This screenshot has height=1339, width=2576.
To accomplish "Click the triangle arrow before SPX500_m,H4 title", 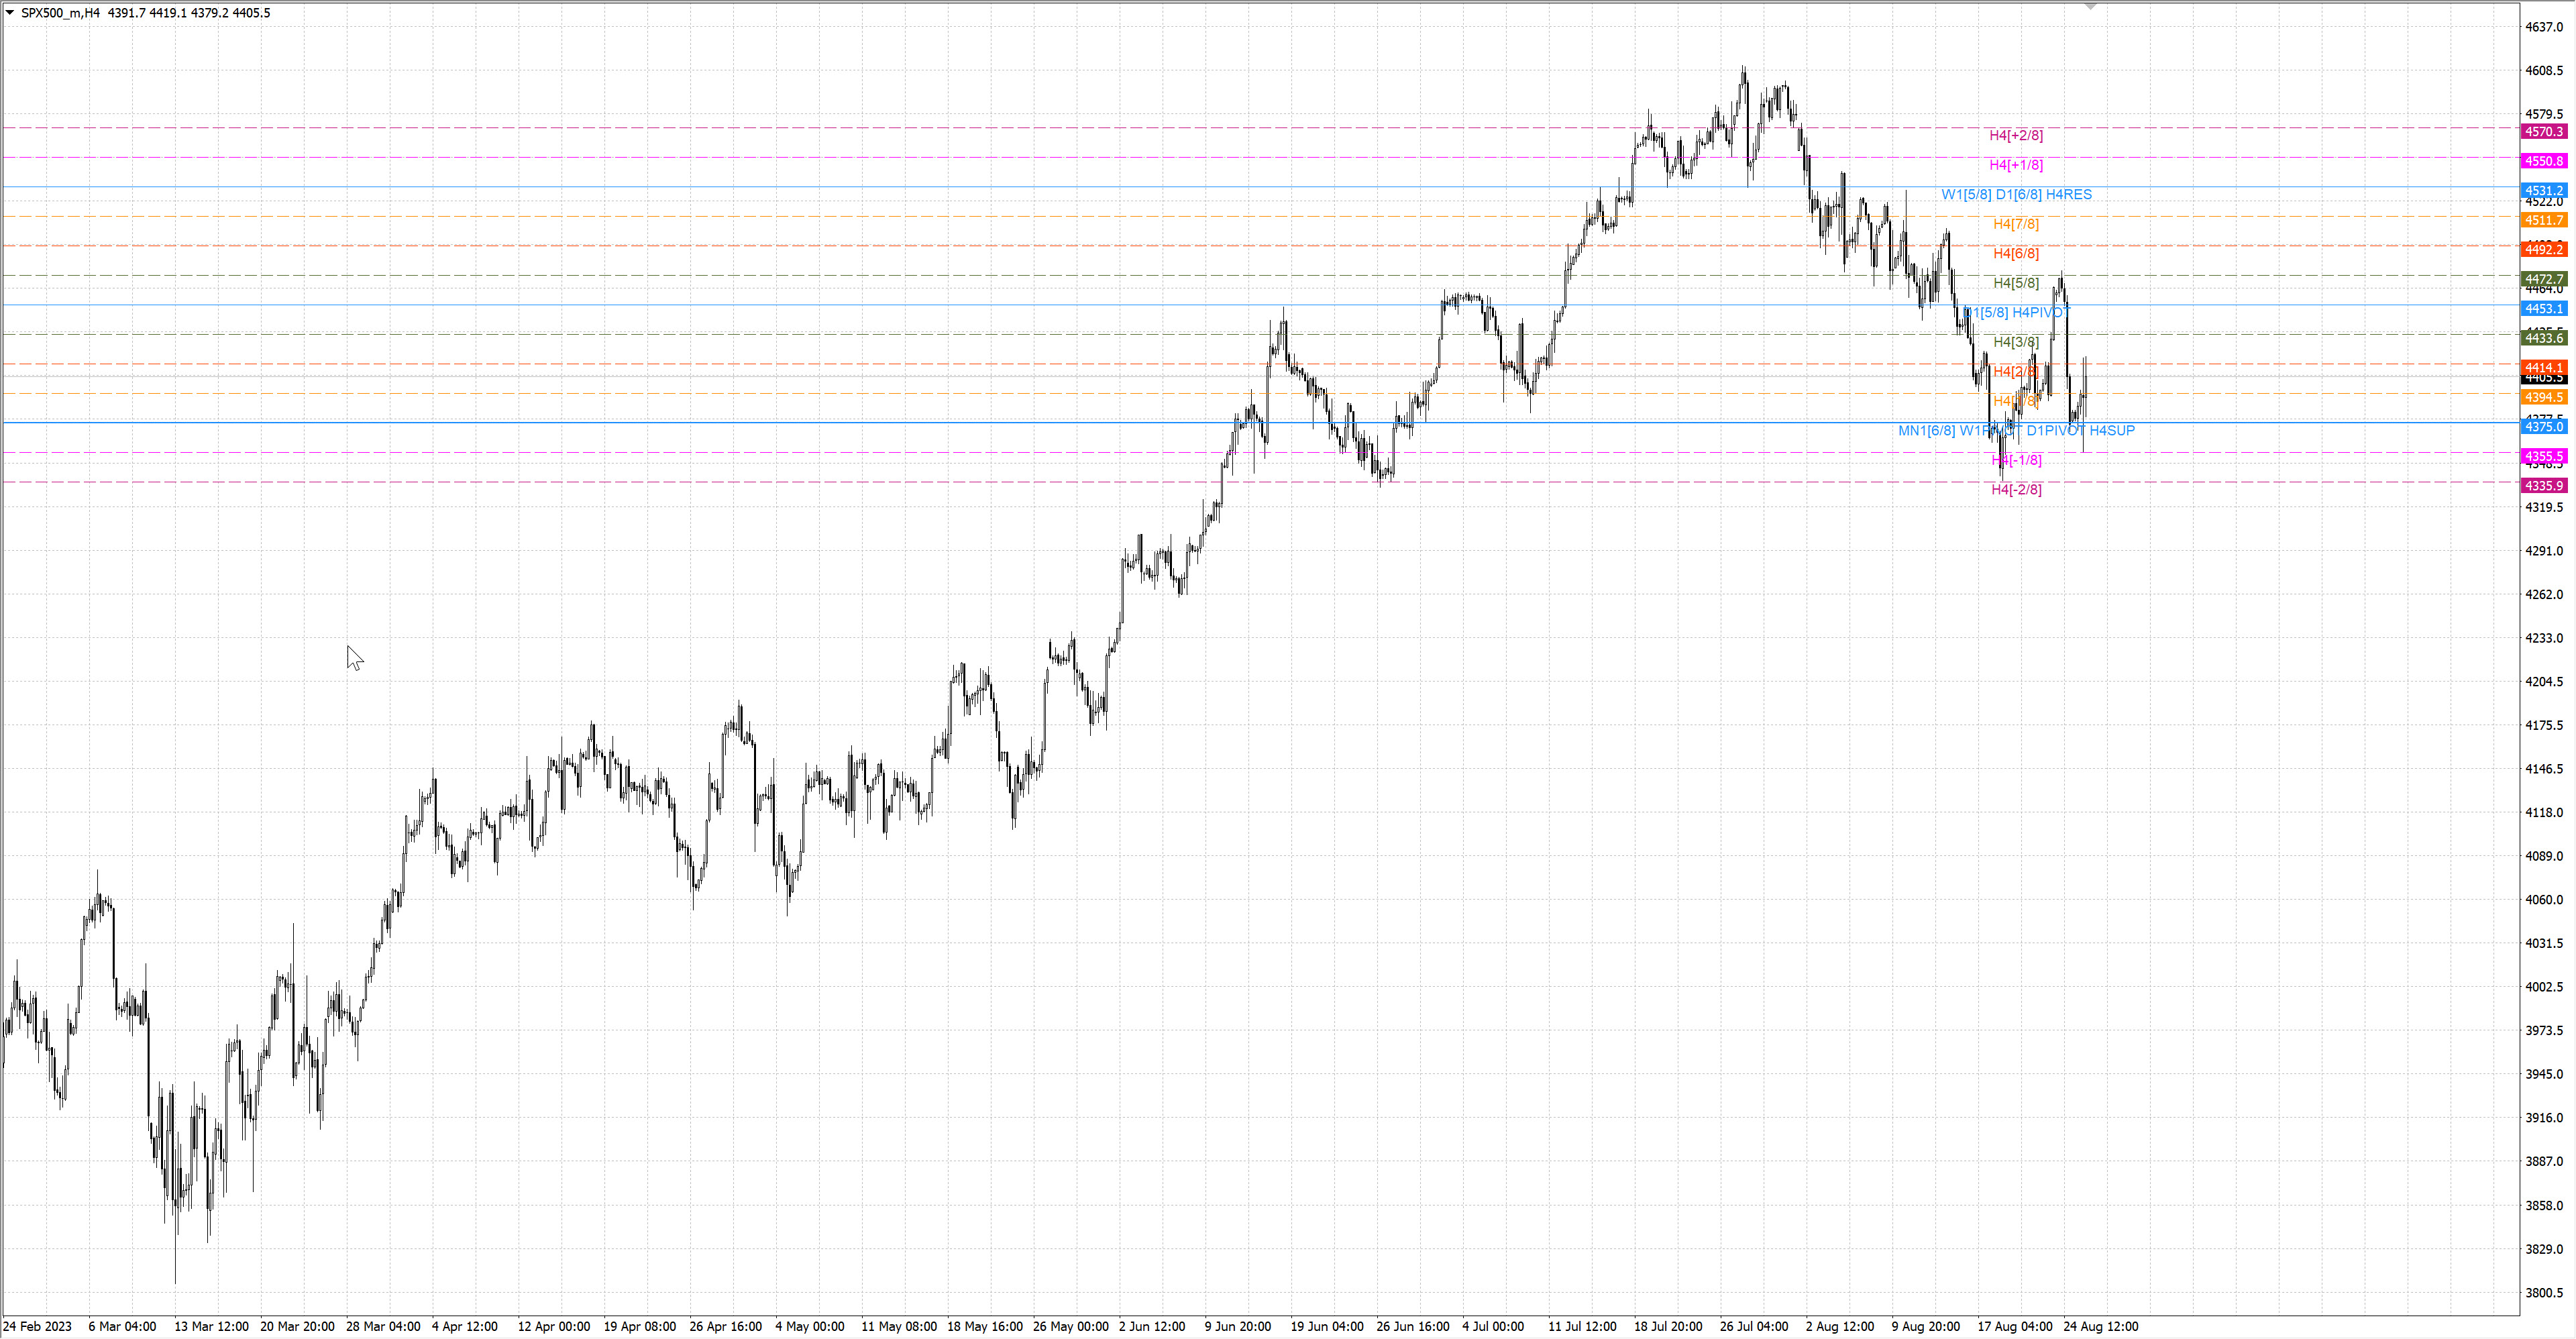I will click(x=10, y=13).
